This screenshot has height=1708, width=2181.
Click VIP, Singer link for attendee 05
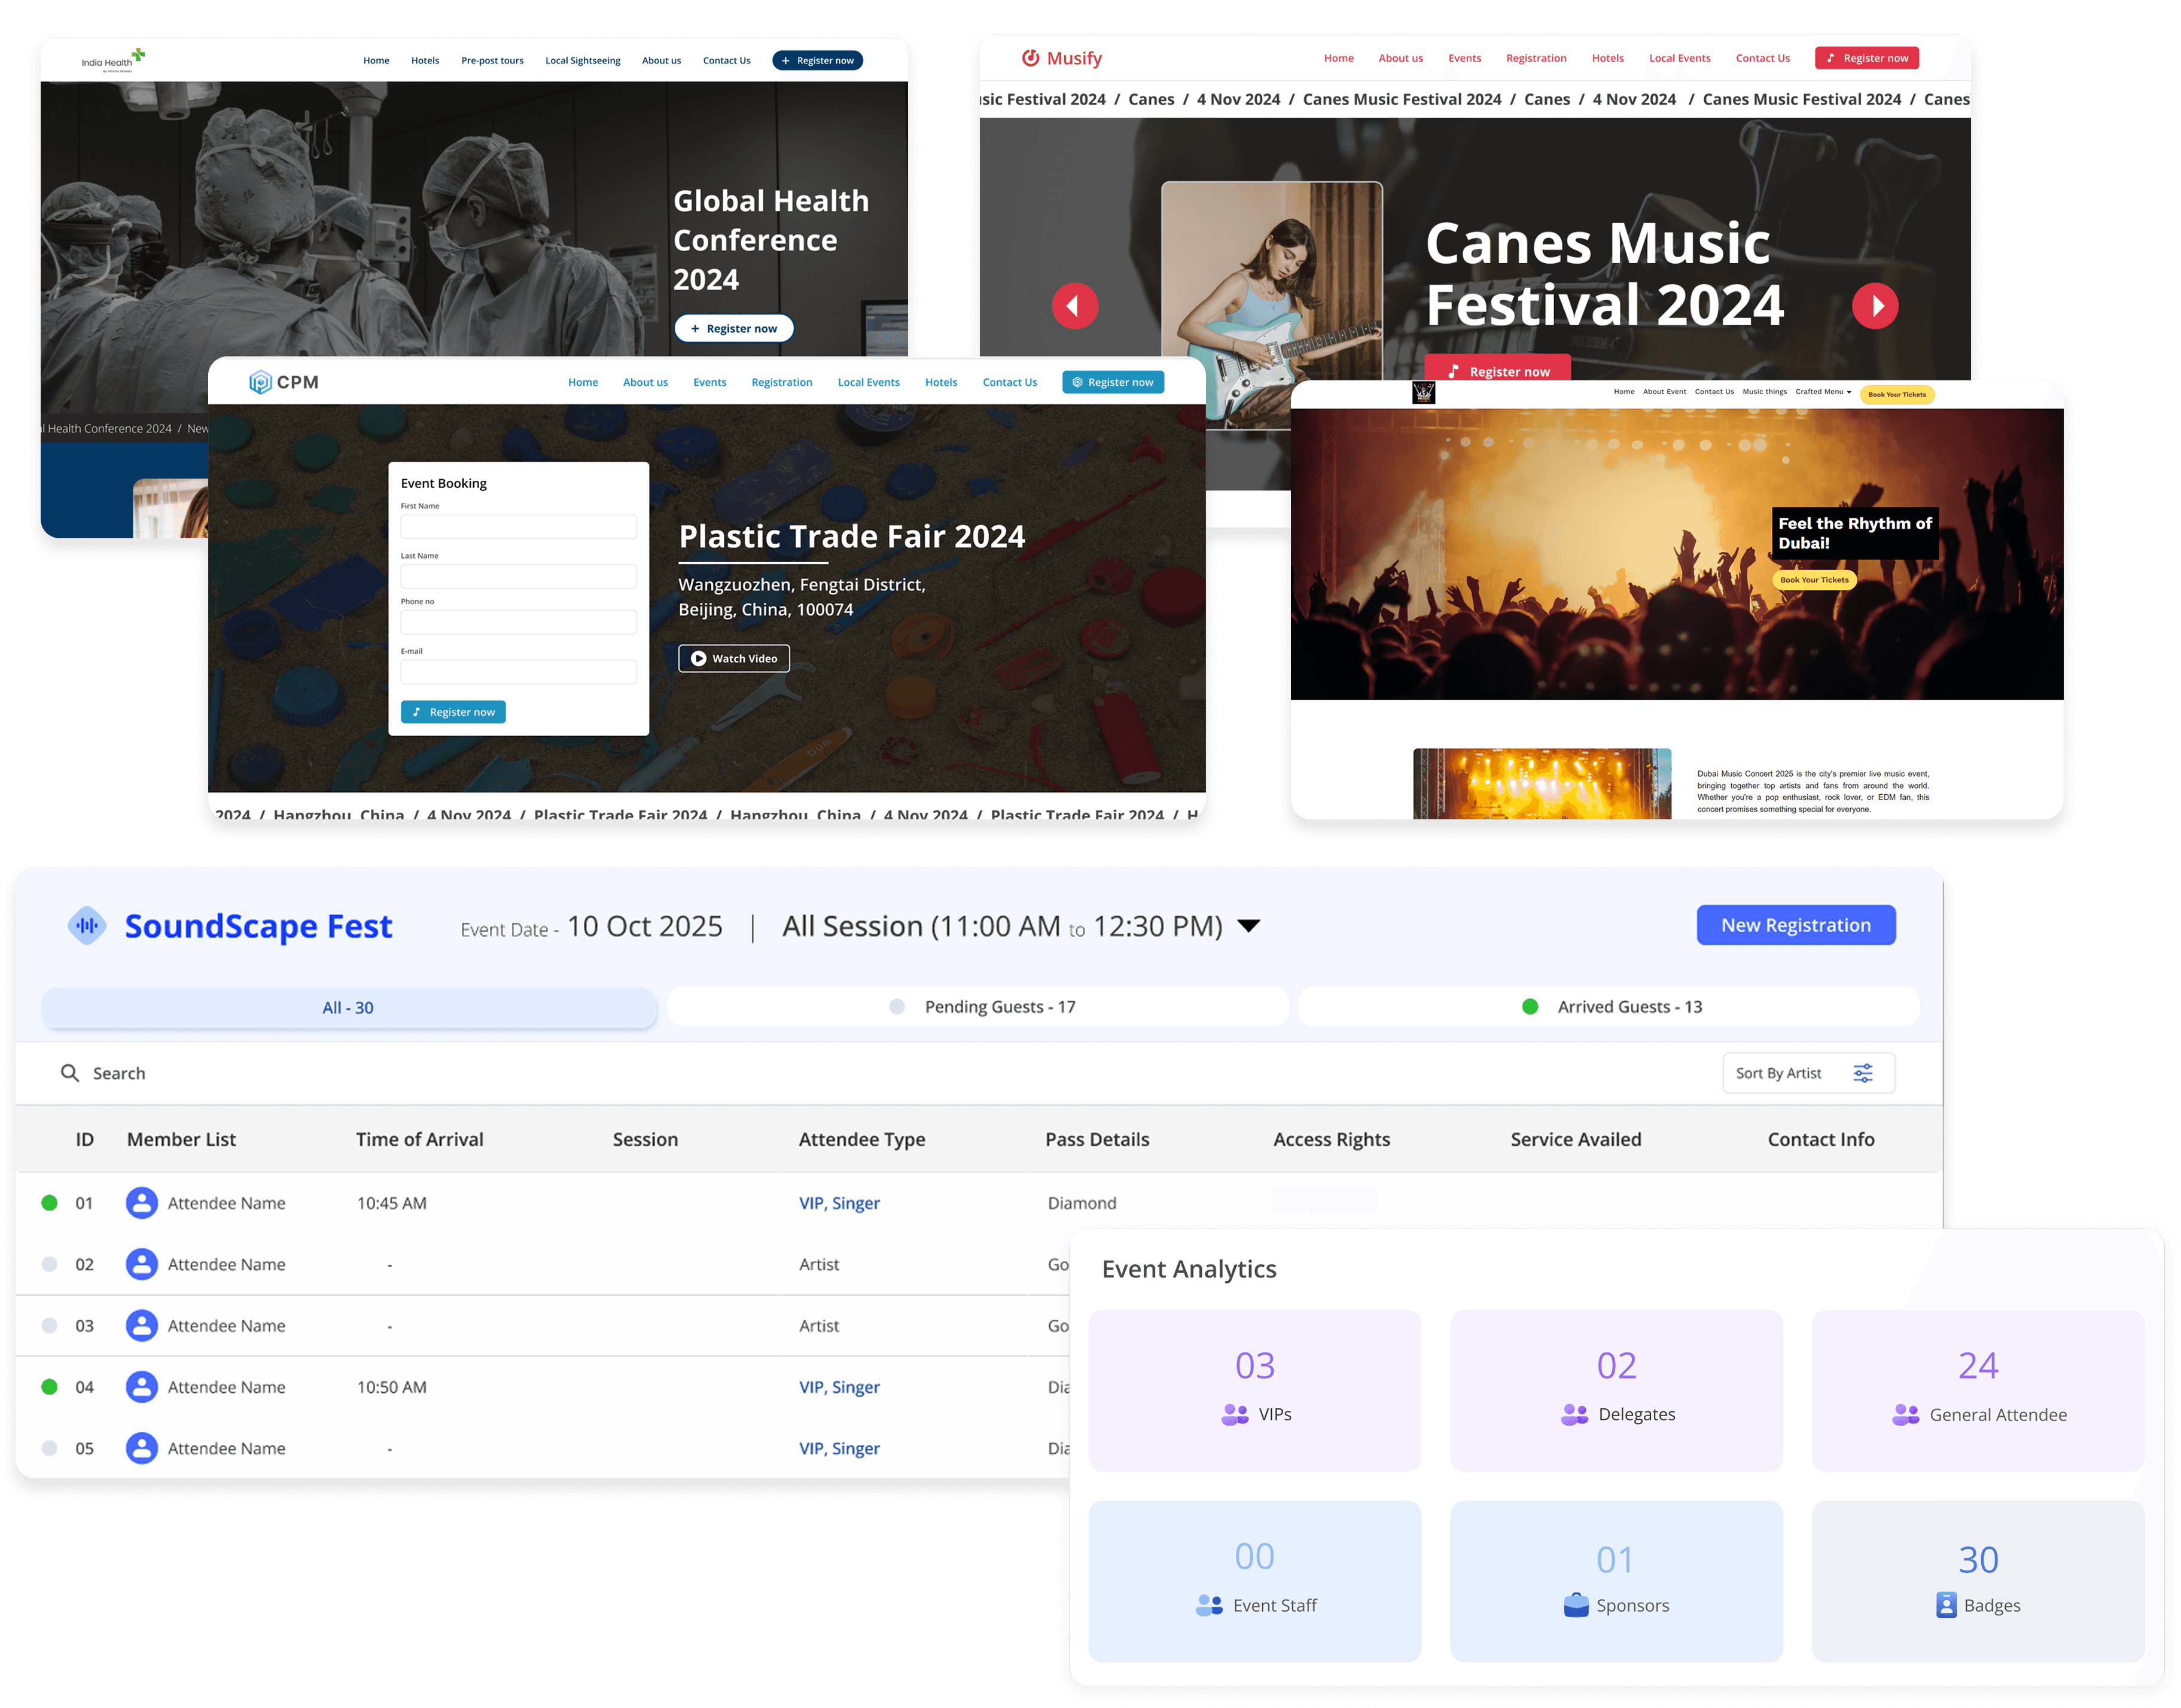coord(839,1448)
